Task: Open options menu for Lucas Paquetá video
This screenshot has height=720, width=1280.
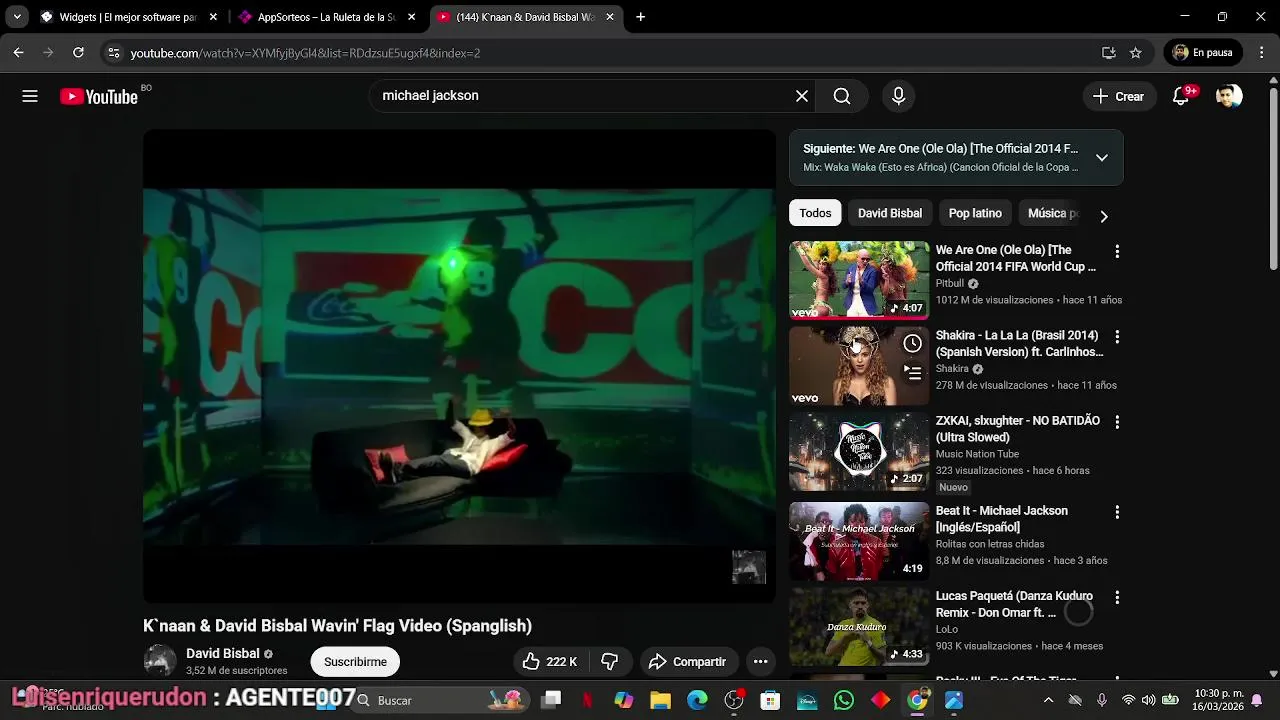Action: point(1117,597)
